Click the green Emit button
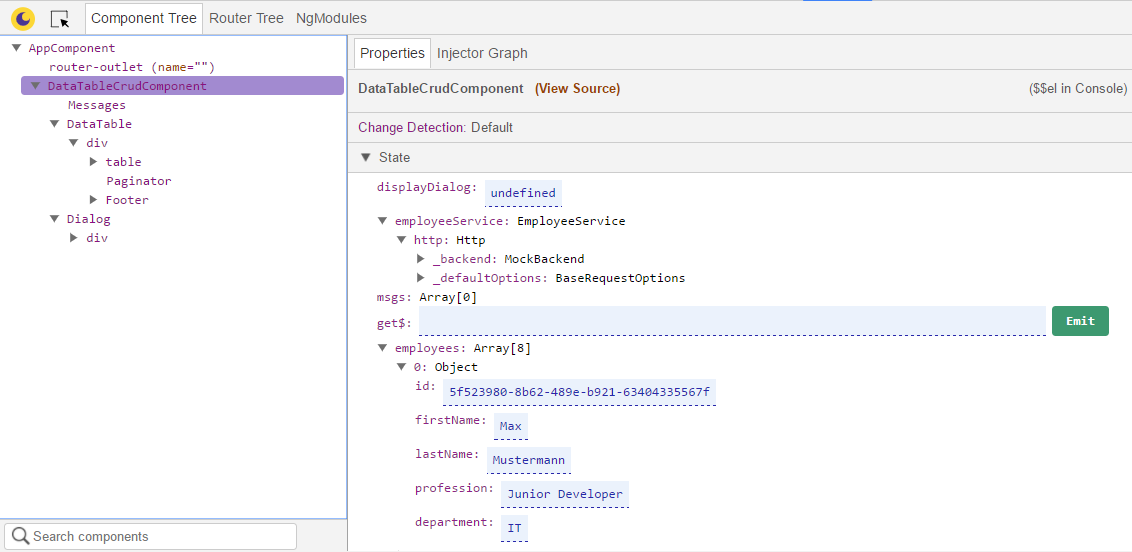The height and width of the screenshot is (552, 1132). click(x=1080, y=321)
